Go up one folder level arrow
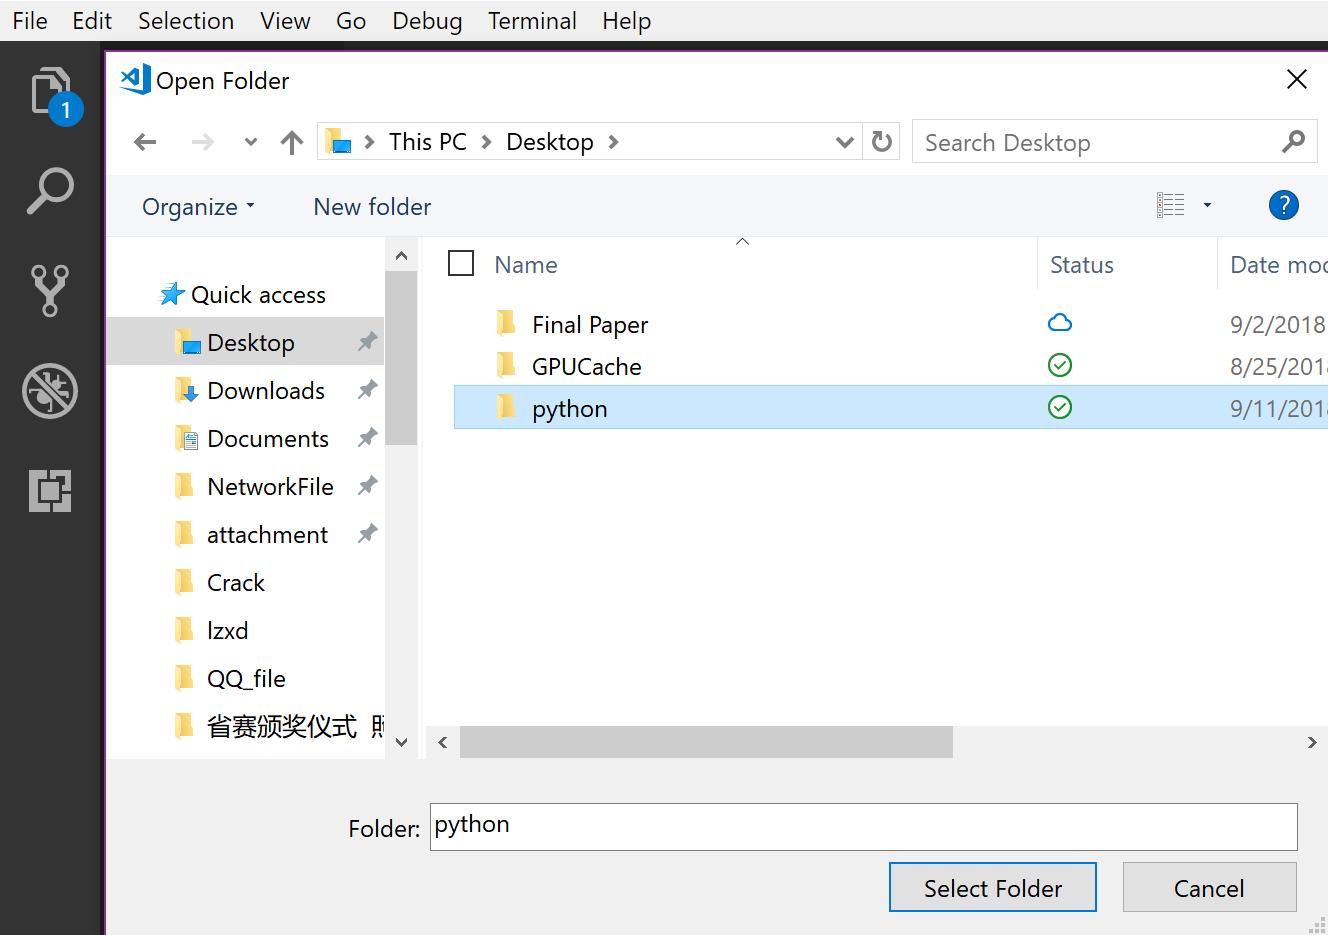 click(x=292, y=142)
